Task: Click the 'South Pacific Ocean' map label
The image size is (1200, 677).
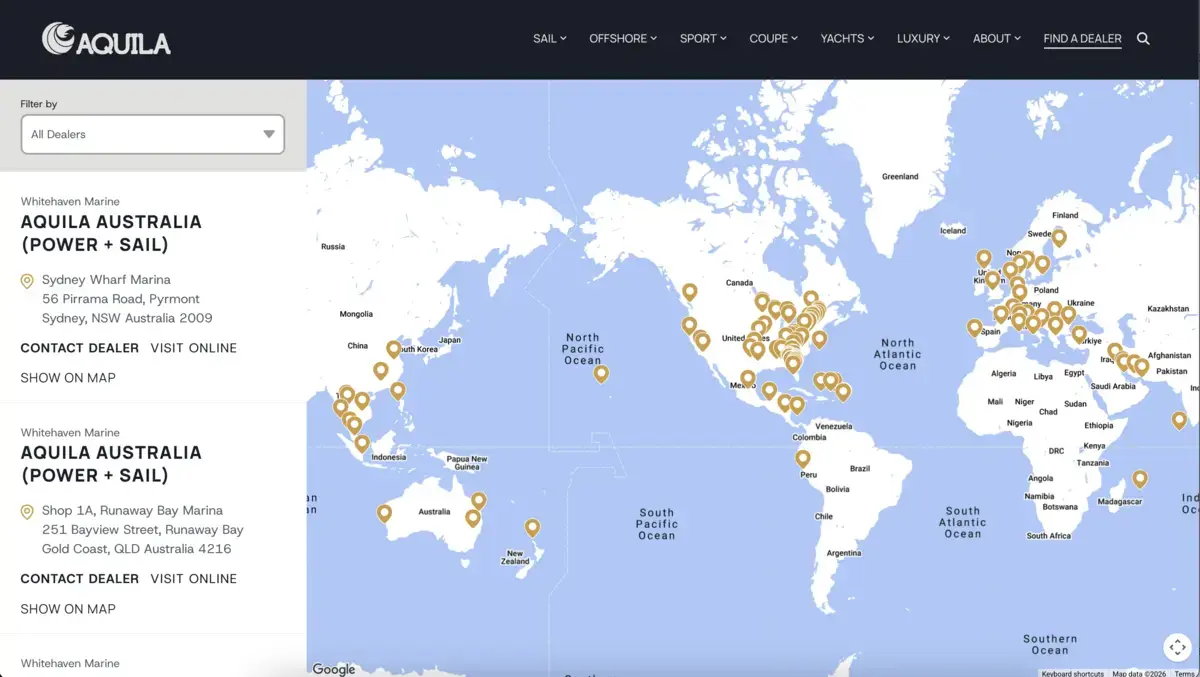Action: coord(657,524)
